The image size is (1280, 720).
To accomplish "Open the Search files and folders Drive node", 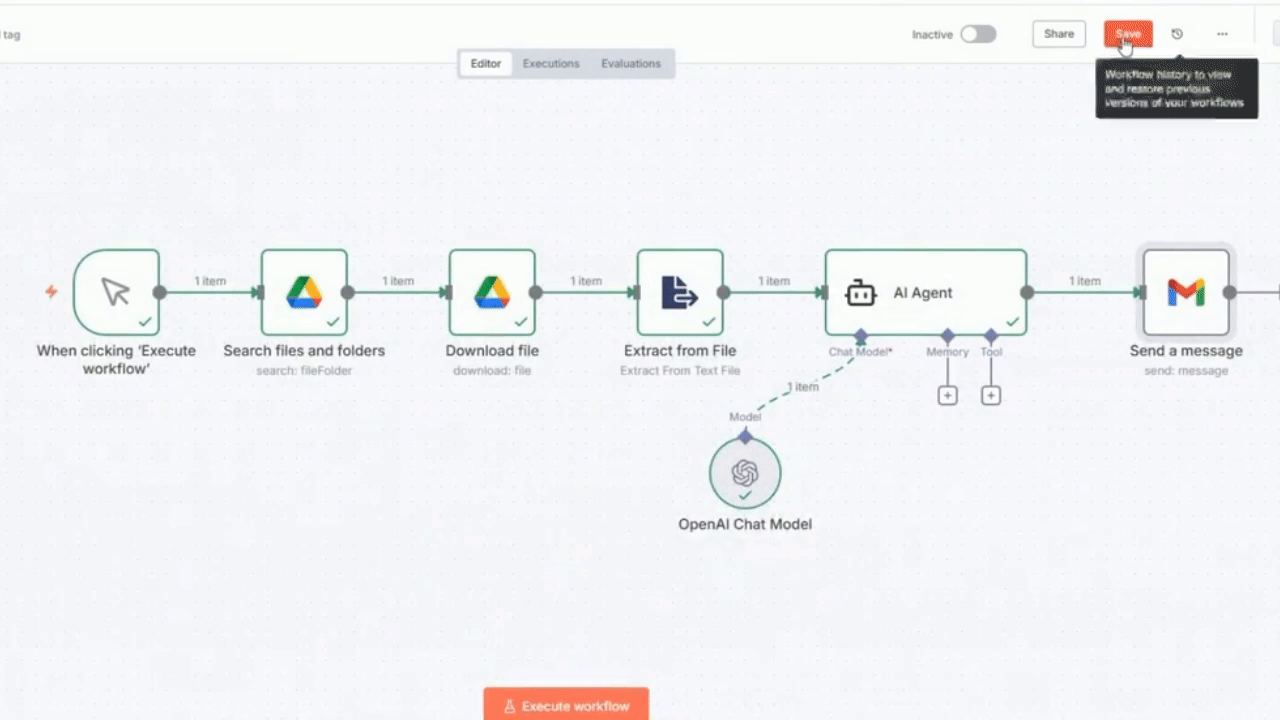I will click(x=304, y=292).
